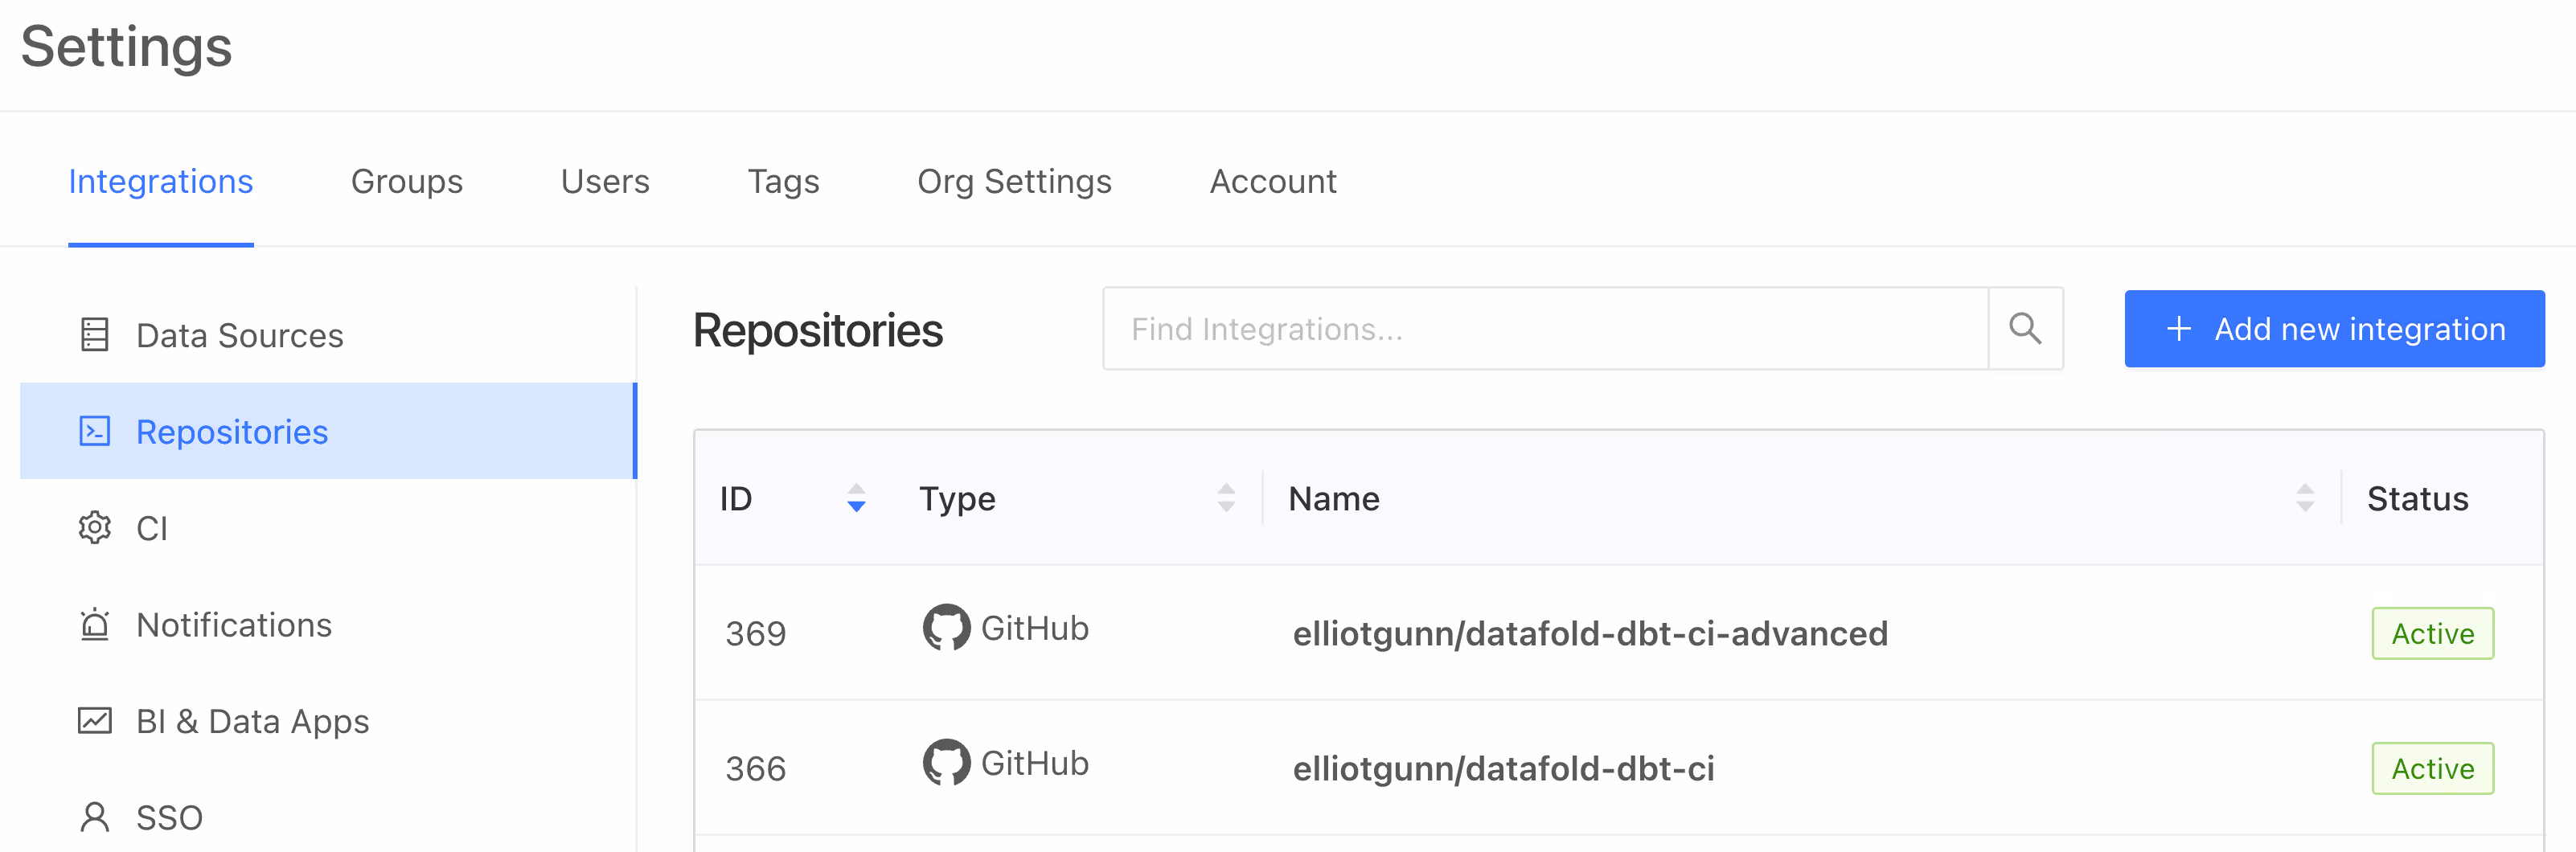
Task: Open elliotgunn/datafold-dbt-ci repository entry
Action: click(x=1503, y=768)
